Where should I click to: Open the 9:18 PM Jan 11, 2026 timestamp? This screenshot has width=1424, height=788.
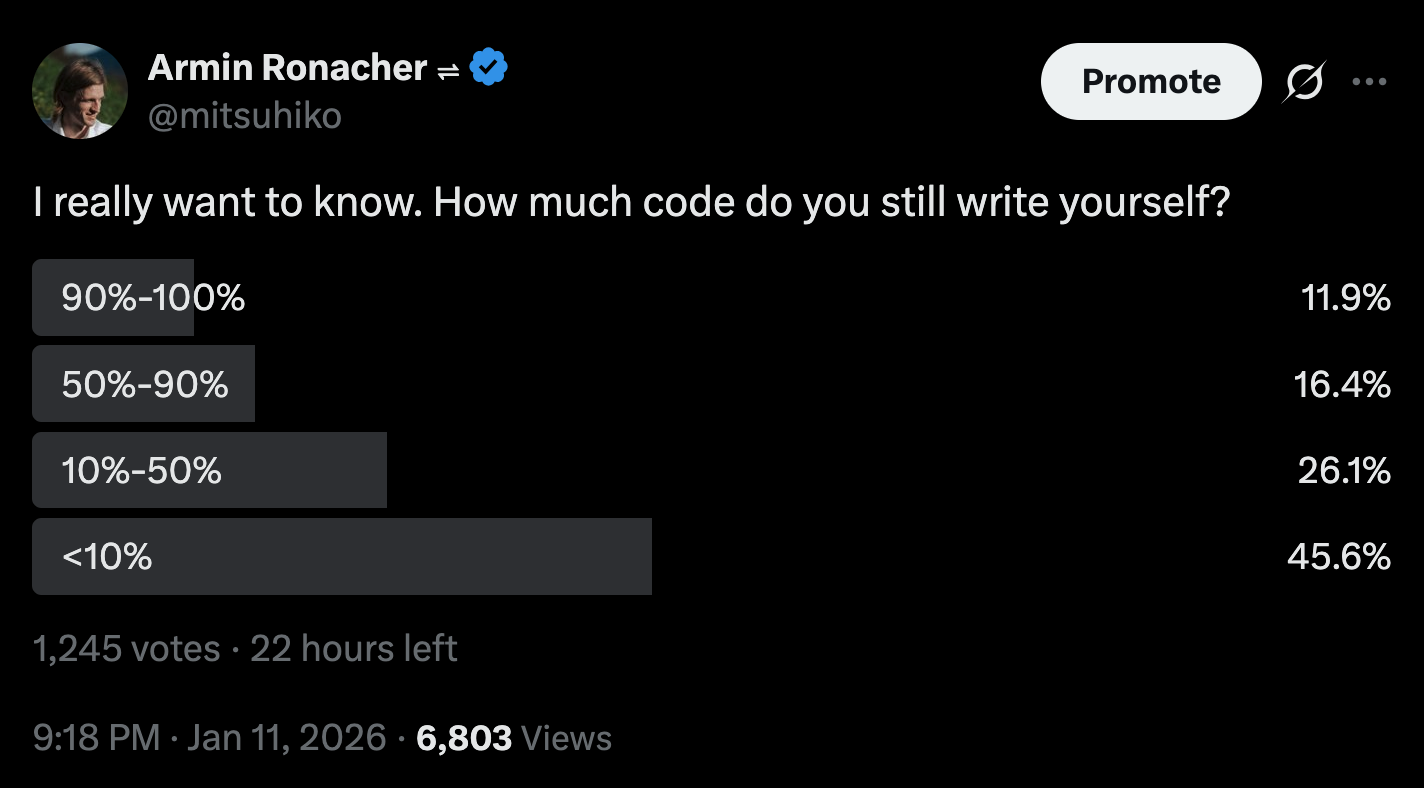[209, 738]
